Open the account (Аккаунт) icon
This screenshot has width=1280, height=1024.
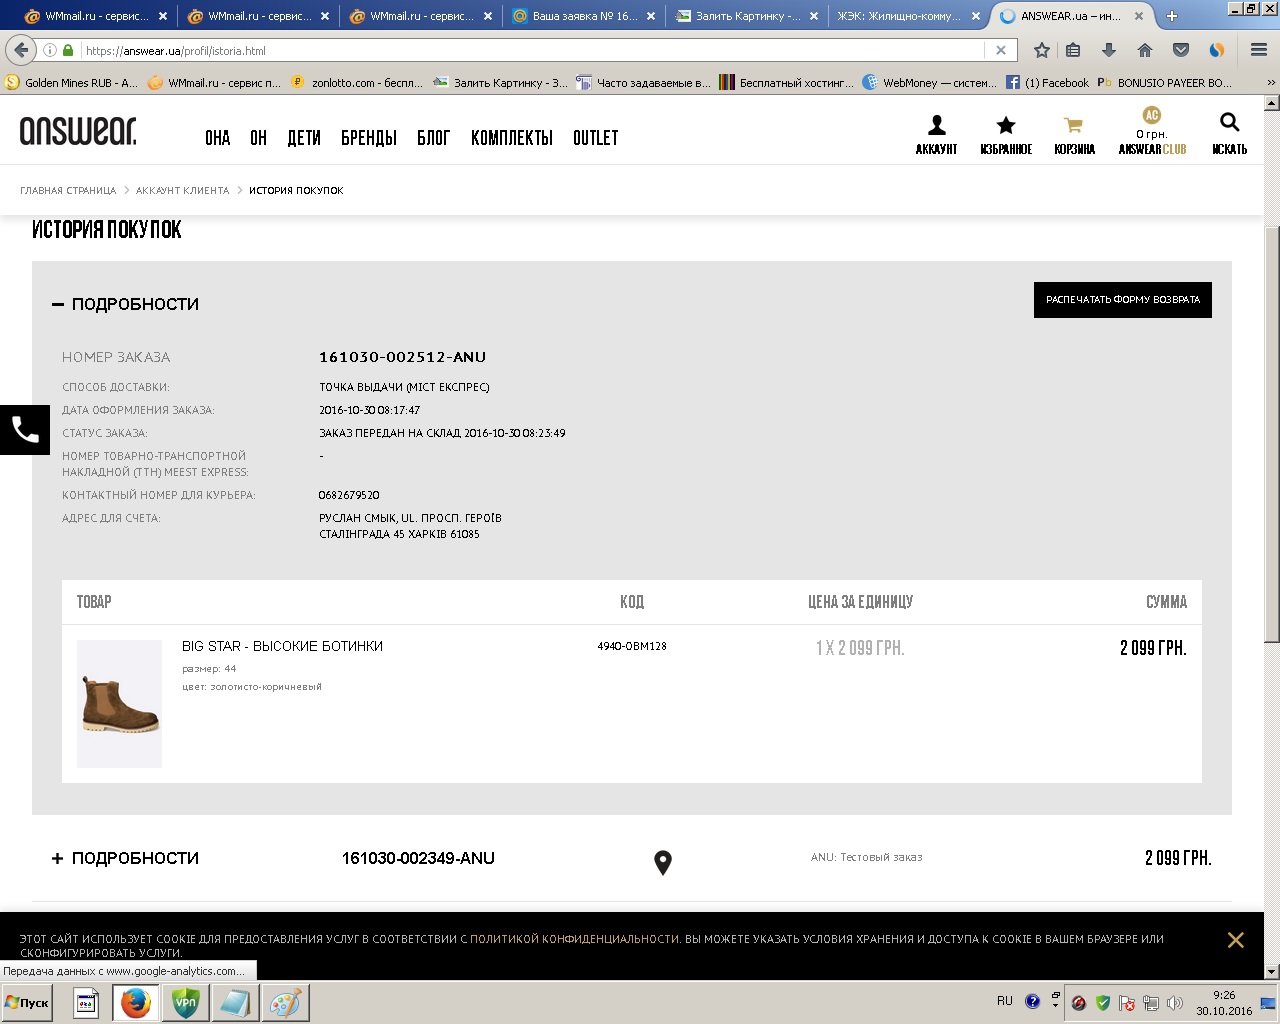click(936, 125)
